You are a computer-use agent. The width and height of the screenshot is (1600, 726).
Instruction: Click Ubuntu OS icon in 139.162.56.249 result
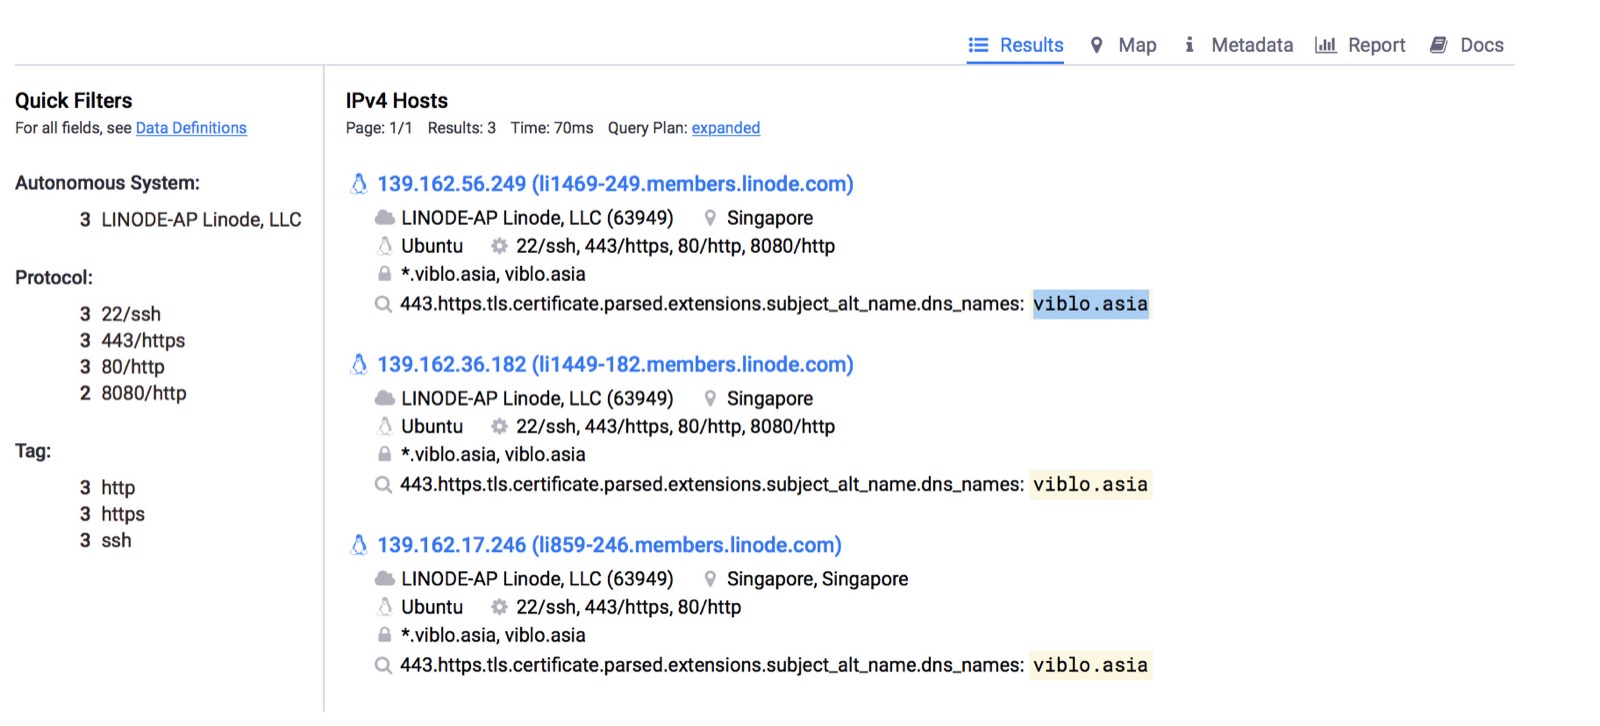[385, 246]
